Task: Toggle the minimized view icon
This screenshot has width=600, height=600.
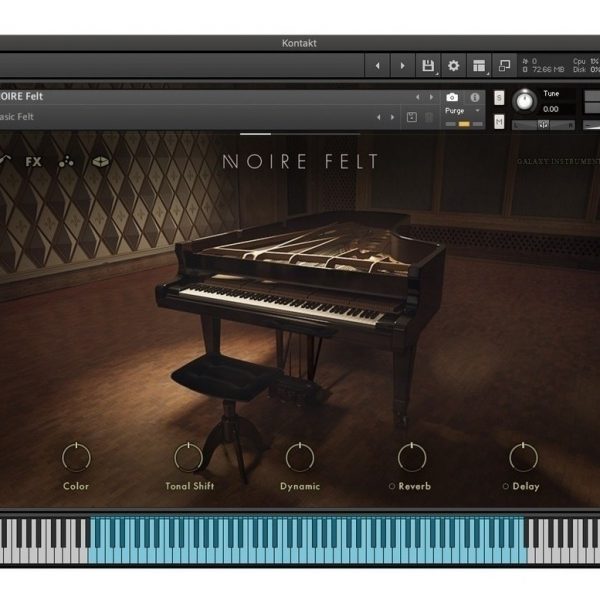Action: coord(504,66)
